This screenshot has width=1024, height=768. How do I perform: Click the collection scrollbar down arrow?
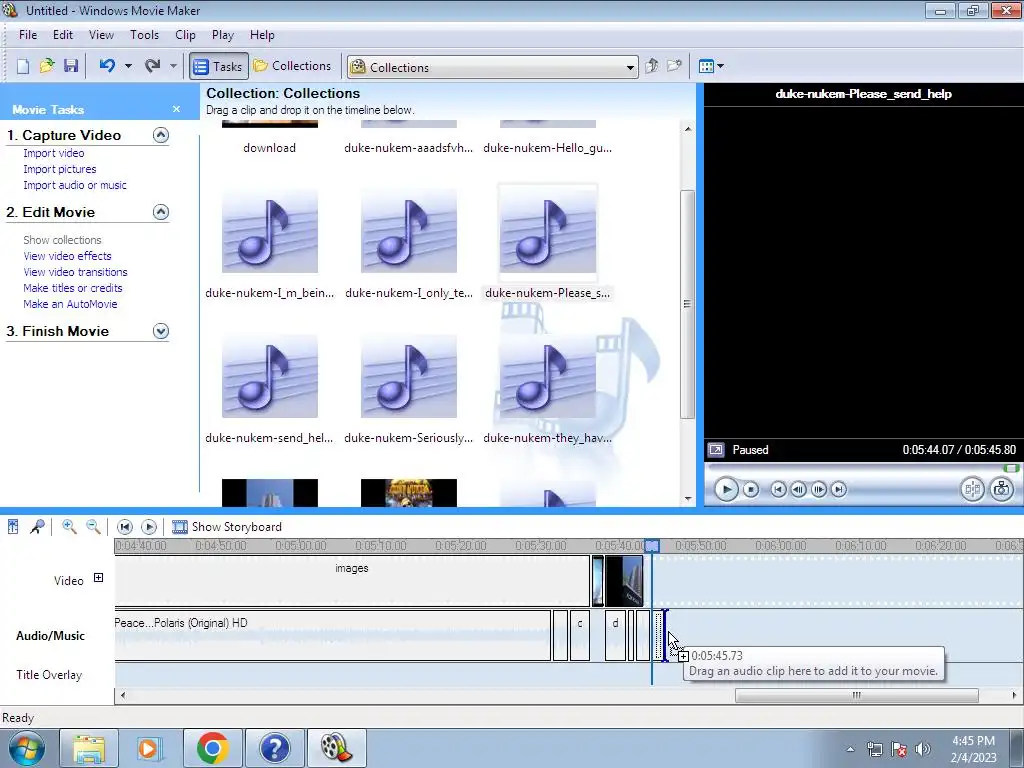point(688,499)
